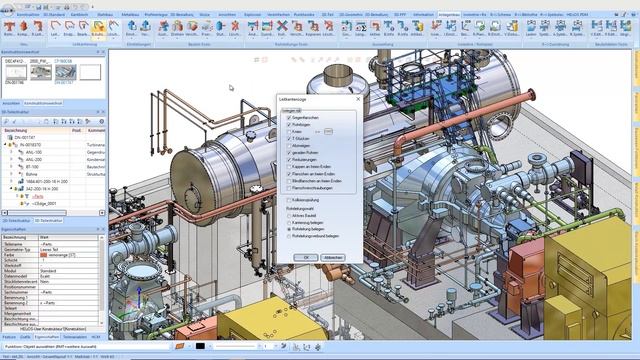This screenshot has width=640, height=360.
Task: Click the line width slider in bottom toolbar
Action: [237, 346]
